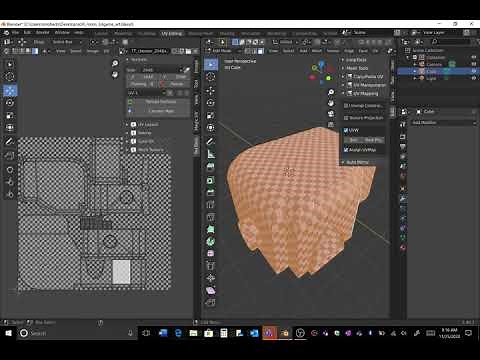This screenshot has height=360, width=480.
Task: Select the Cursor tool in the 3D viewport toolbar
Action: (211, 77)
